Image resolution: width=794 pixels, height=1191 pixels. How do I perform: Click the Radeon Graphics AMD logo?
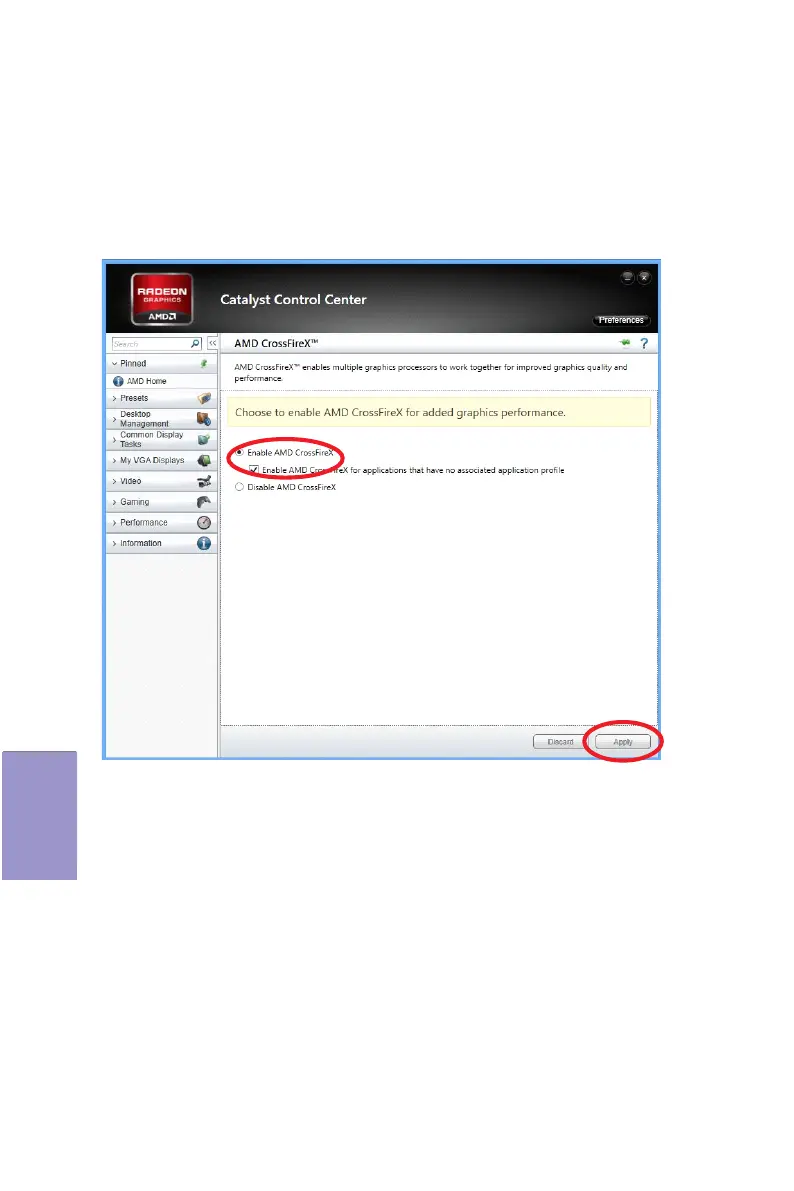[x=162, y=299]
